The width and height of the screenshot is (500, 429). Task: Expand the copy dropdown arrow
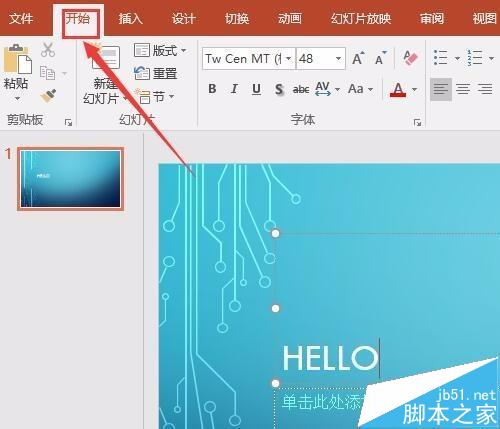pos(65,73)
